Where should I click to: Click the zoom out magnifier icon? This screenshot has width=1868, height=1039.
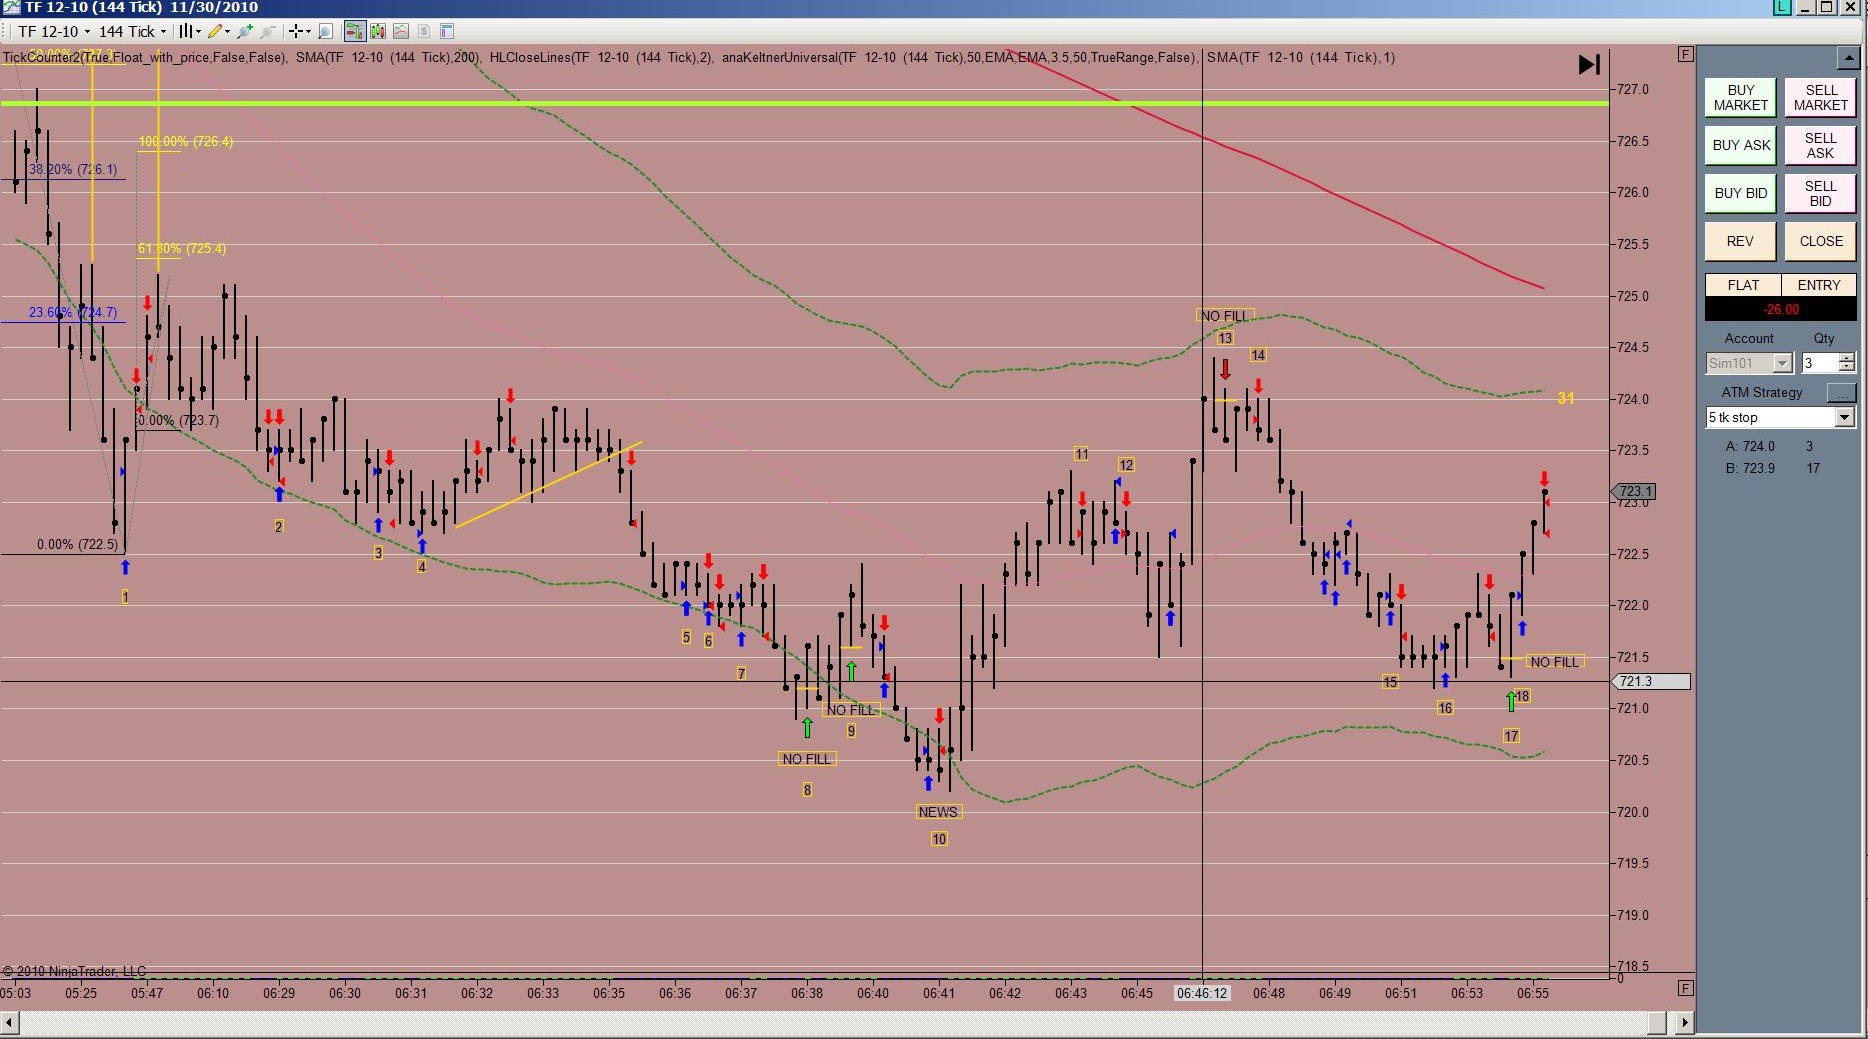tap(268, 31)
